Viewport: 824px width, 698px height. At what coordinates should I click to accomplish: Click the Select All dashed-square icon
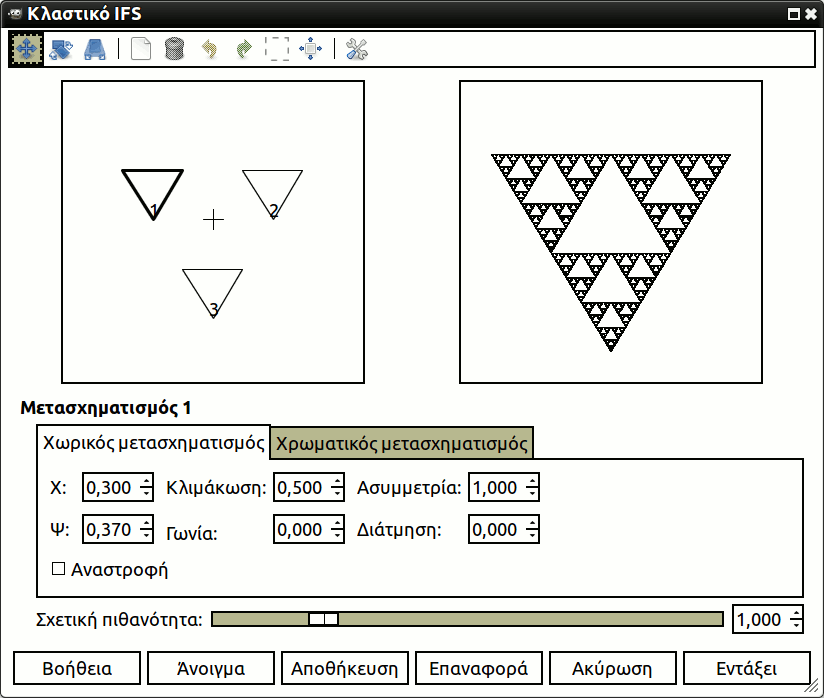click(x=276, y=49)
